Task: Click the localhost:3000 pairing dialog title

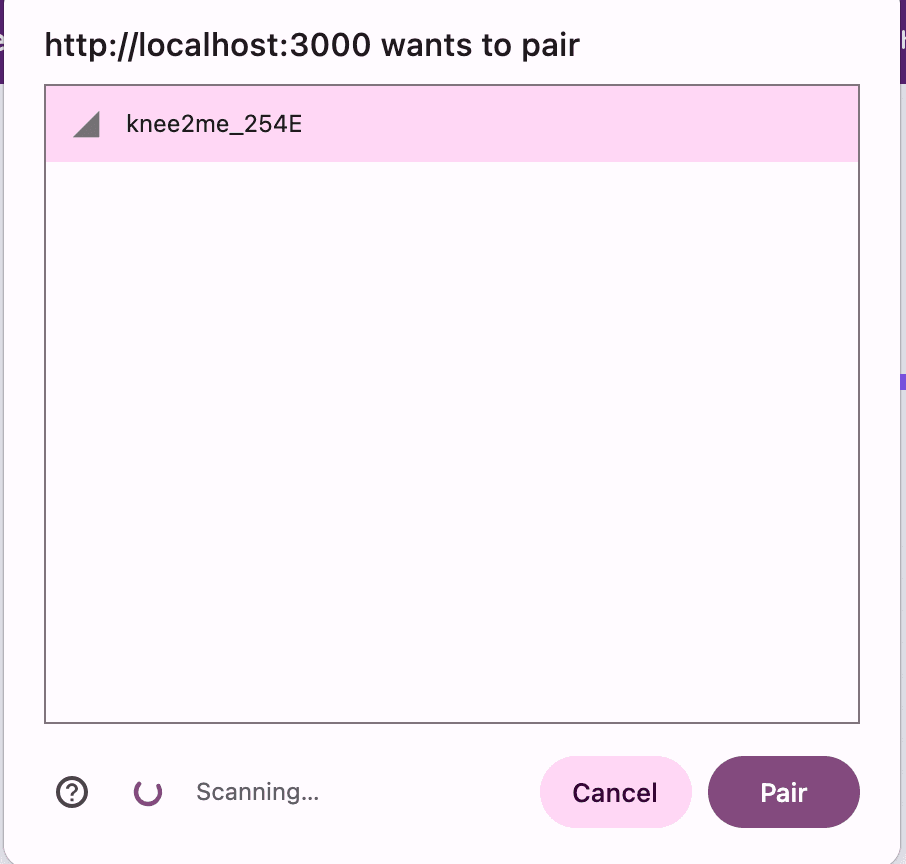Action: [x=311, y=44]
